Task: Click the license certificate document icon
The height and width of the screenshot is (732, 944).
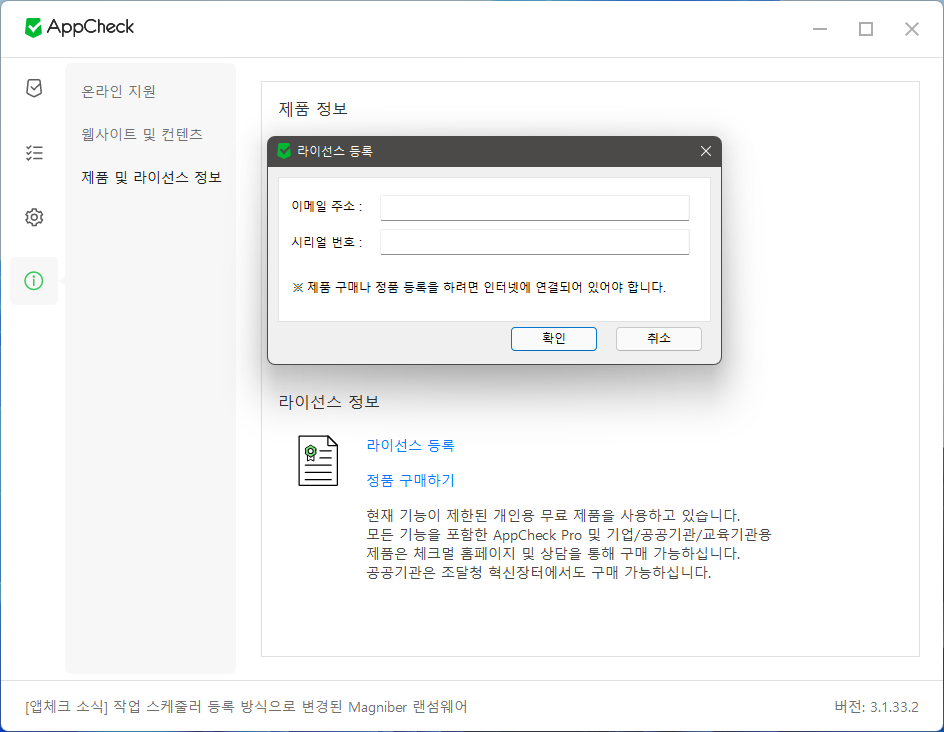Action: 318,461
